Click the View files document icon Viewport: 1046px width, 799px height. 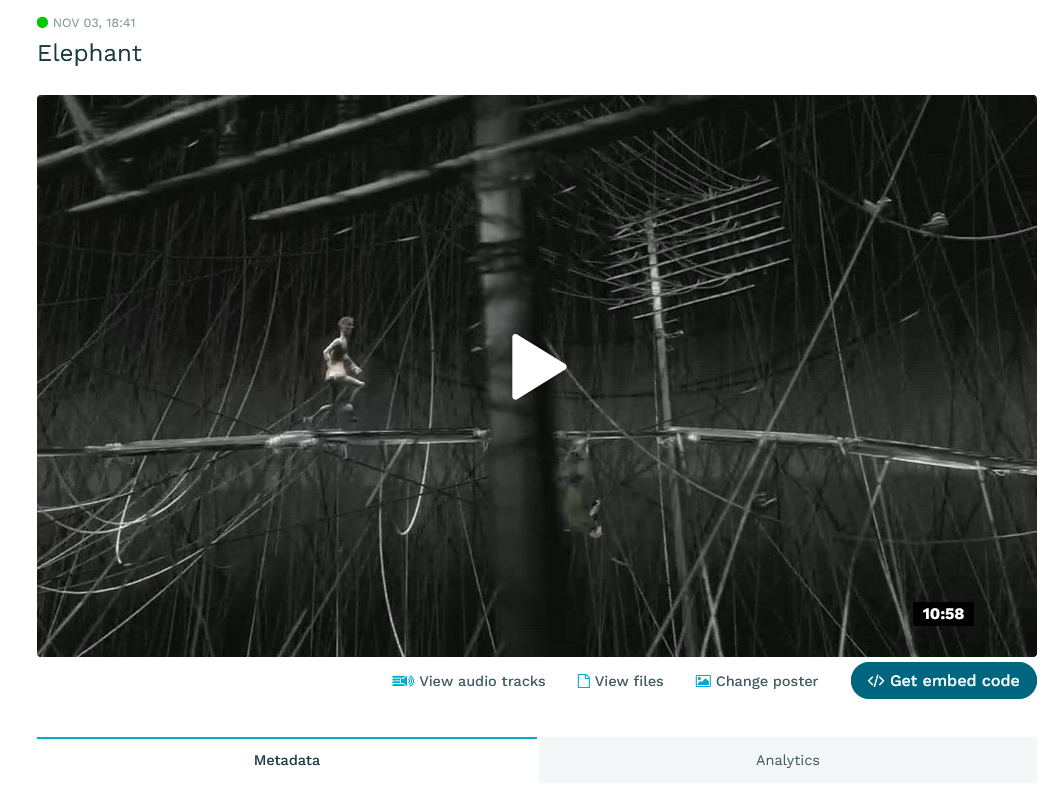(583, 681)
